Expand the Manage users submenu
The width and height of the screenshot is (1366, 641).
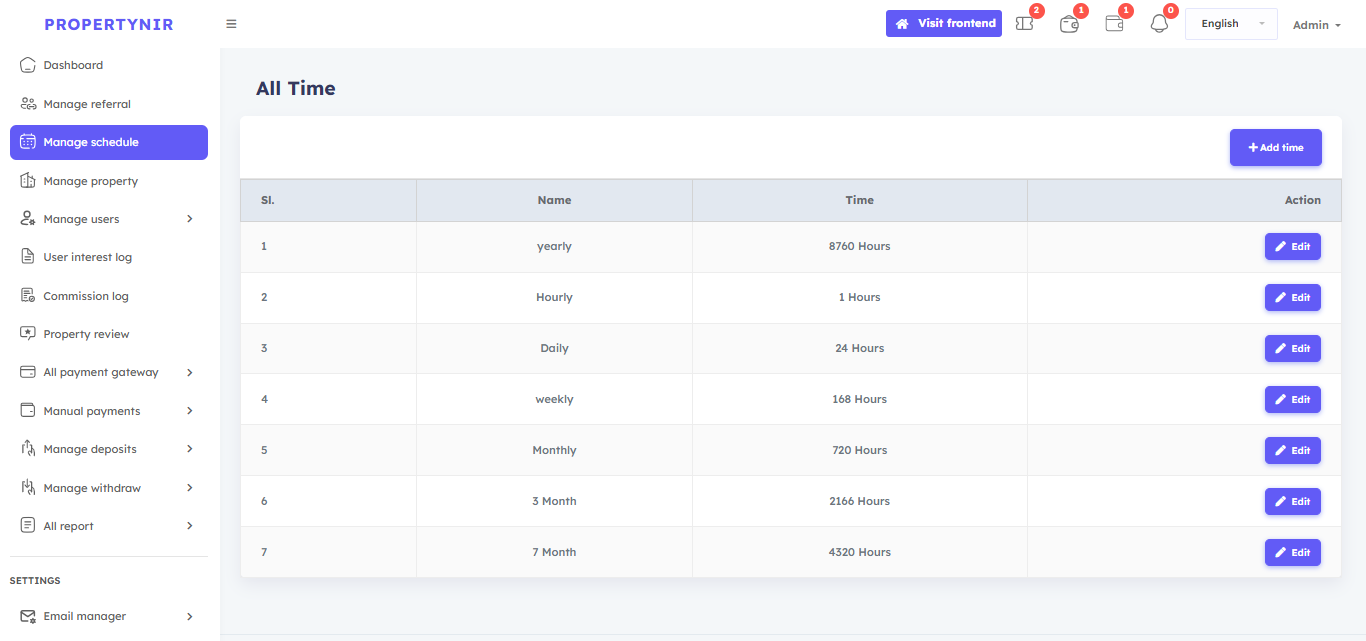click(190, 219)
